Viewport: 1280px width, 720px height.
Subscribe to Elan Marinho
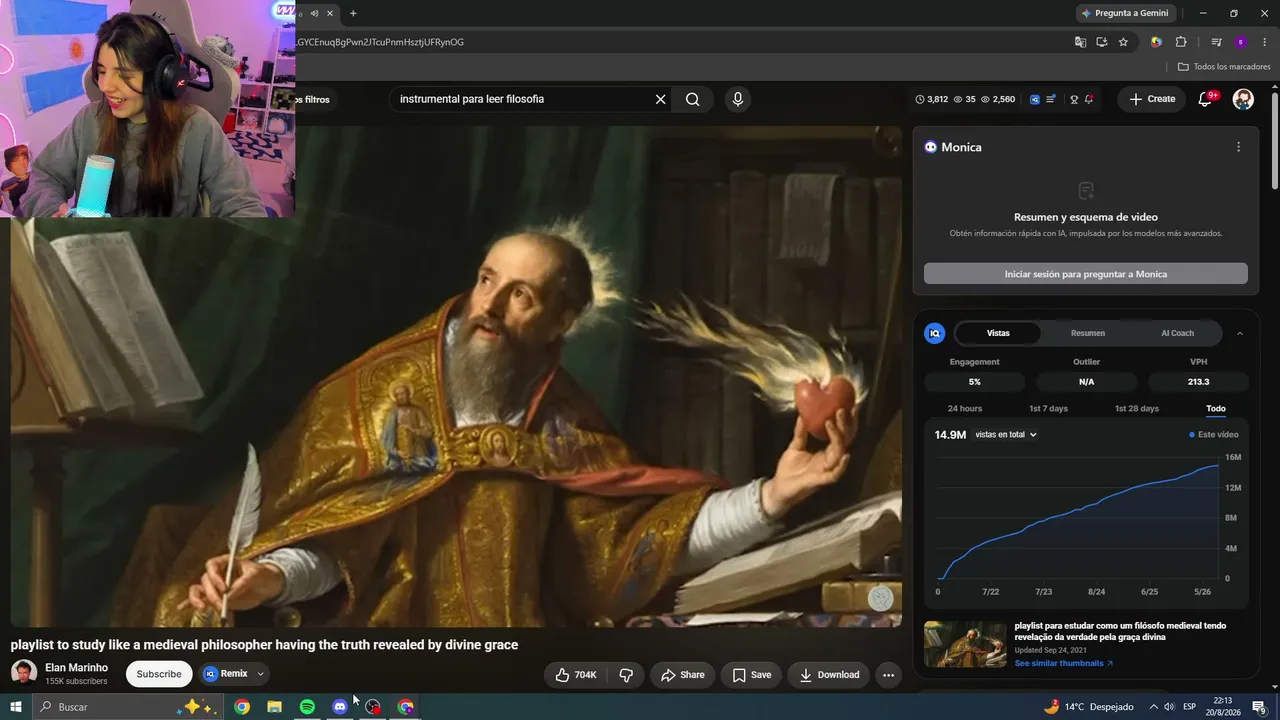(x=159, y=674)
